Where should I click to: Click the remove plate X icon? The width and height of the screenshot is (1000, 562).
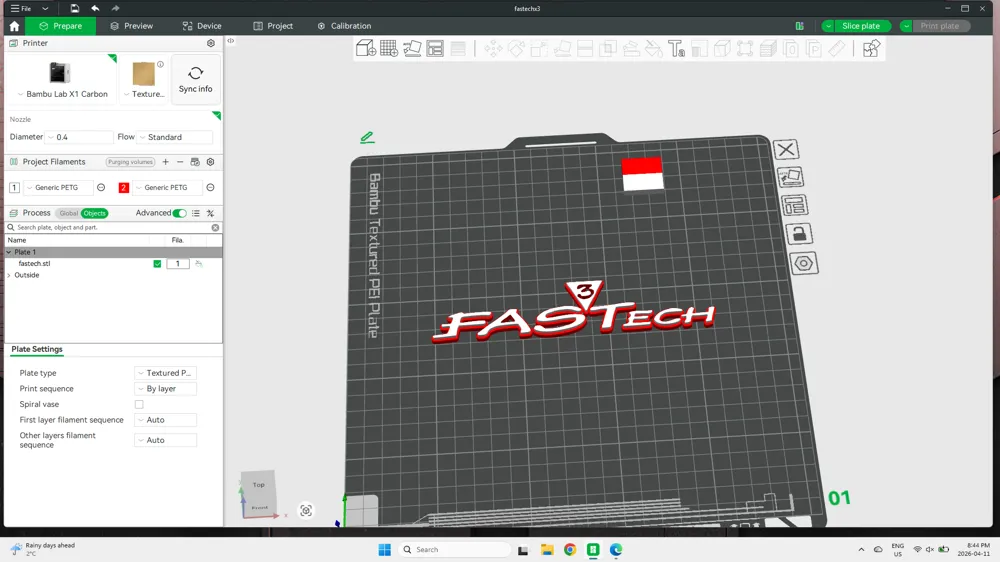[x=786, y=149]
